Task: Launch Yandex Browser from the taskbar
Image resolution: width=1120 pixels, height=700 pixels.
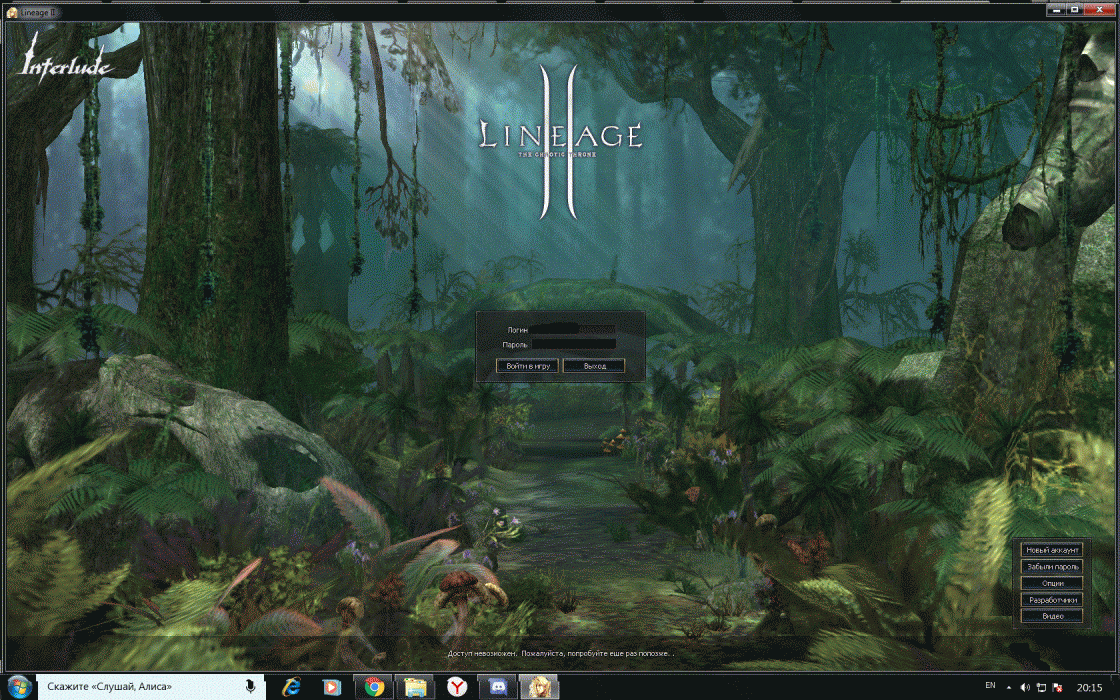Action: pos(457,687)
